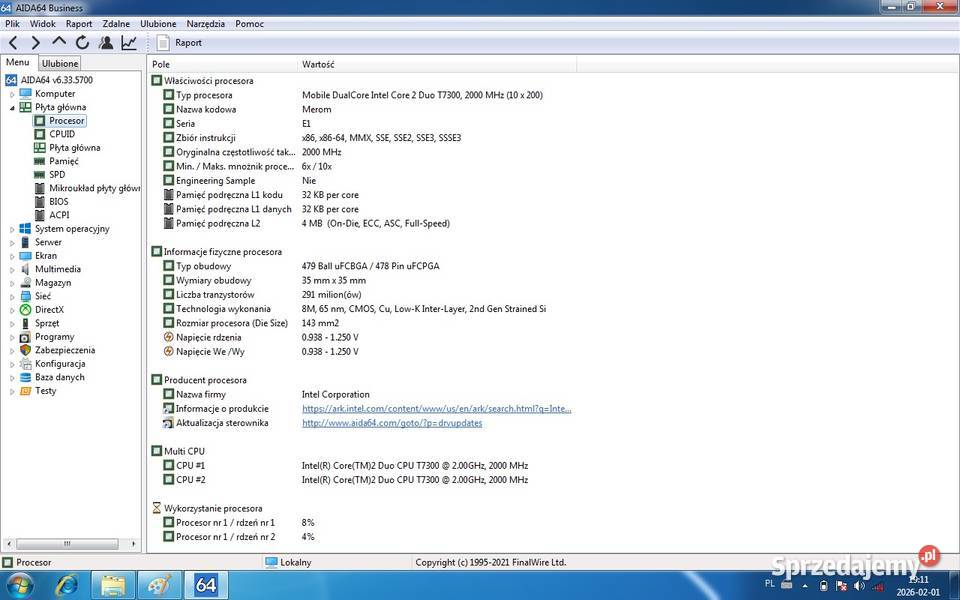960x600 pixels.
Task: Open the Intel ark processor info link
Action: [x=437, y=408]
